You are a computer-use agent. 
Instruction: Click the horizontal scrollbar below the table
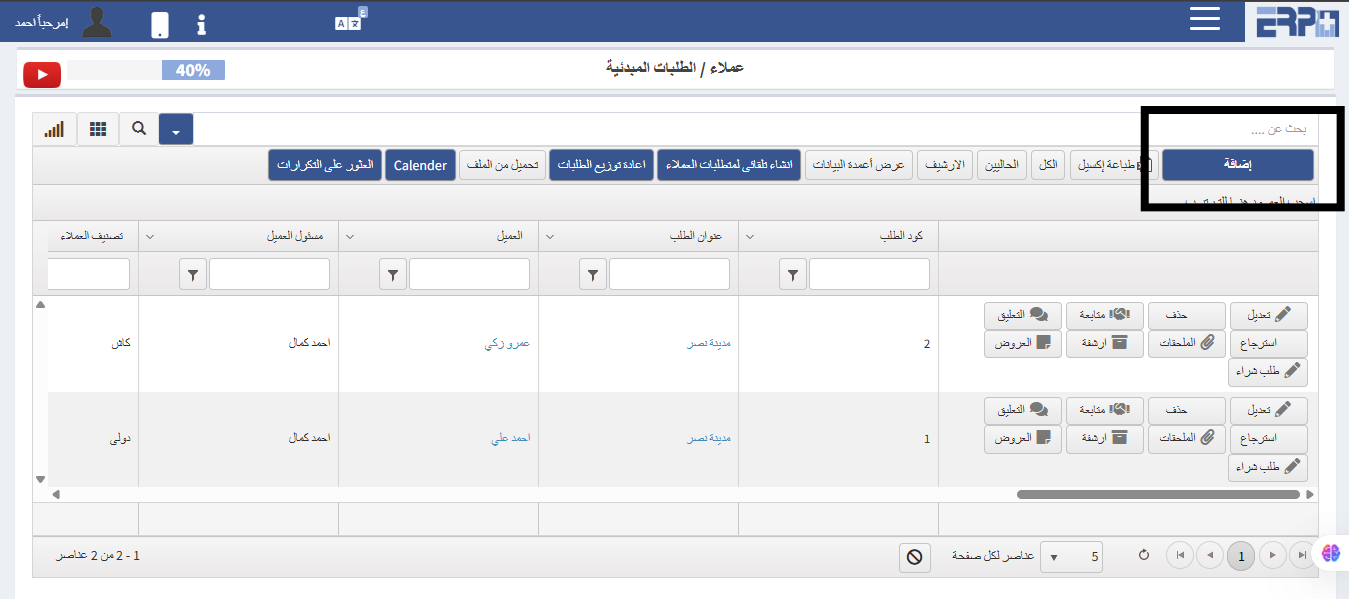pos(1160,493)
